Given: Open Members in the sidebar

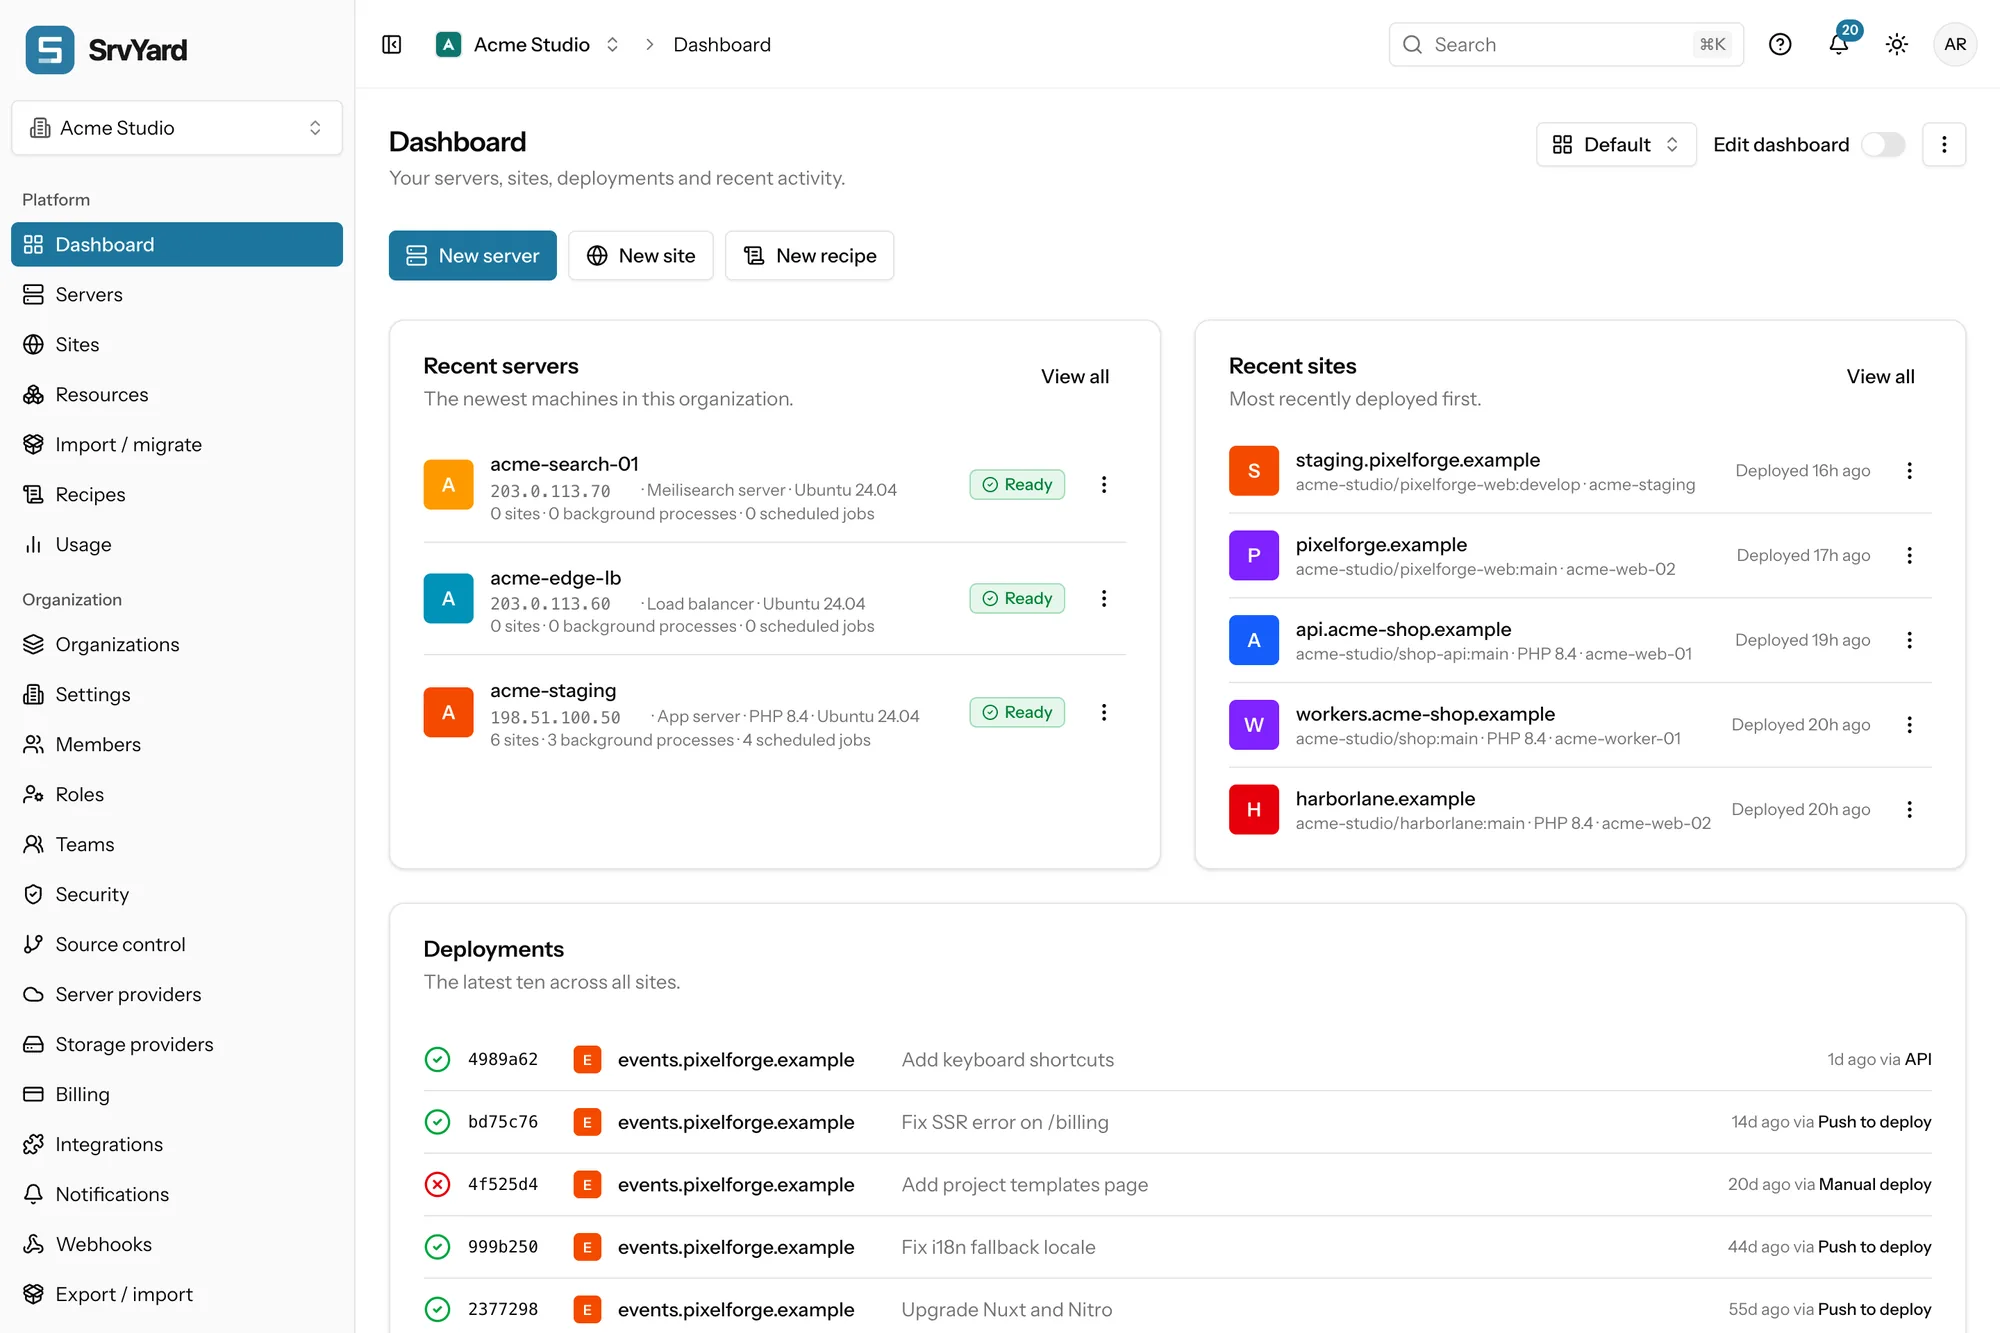Looking at the screenshot, I should 177,744.
